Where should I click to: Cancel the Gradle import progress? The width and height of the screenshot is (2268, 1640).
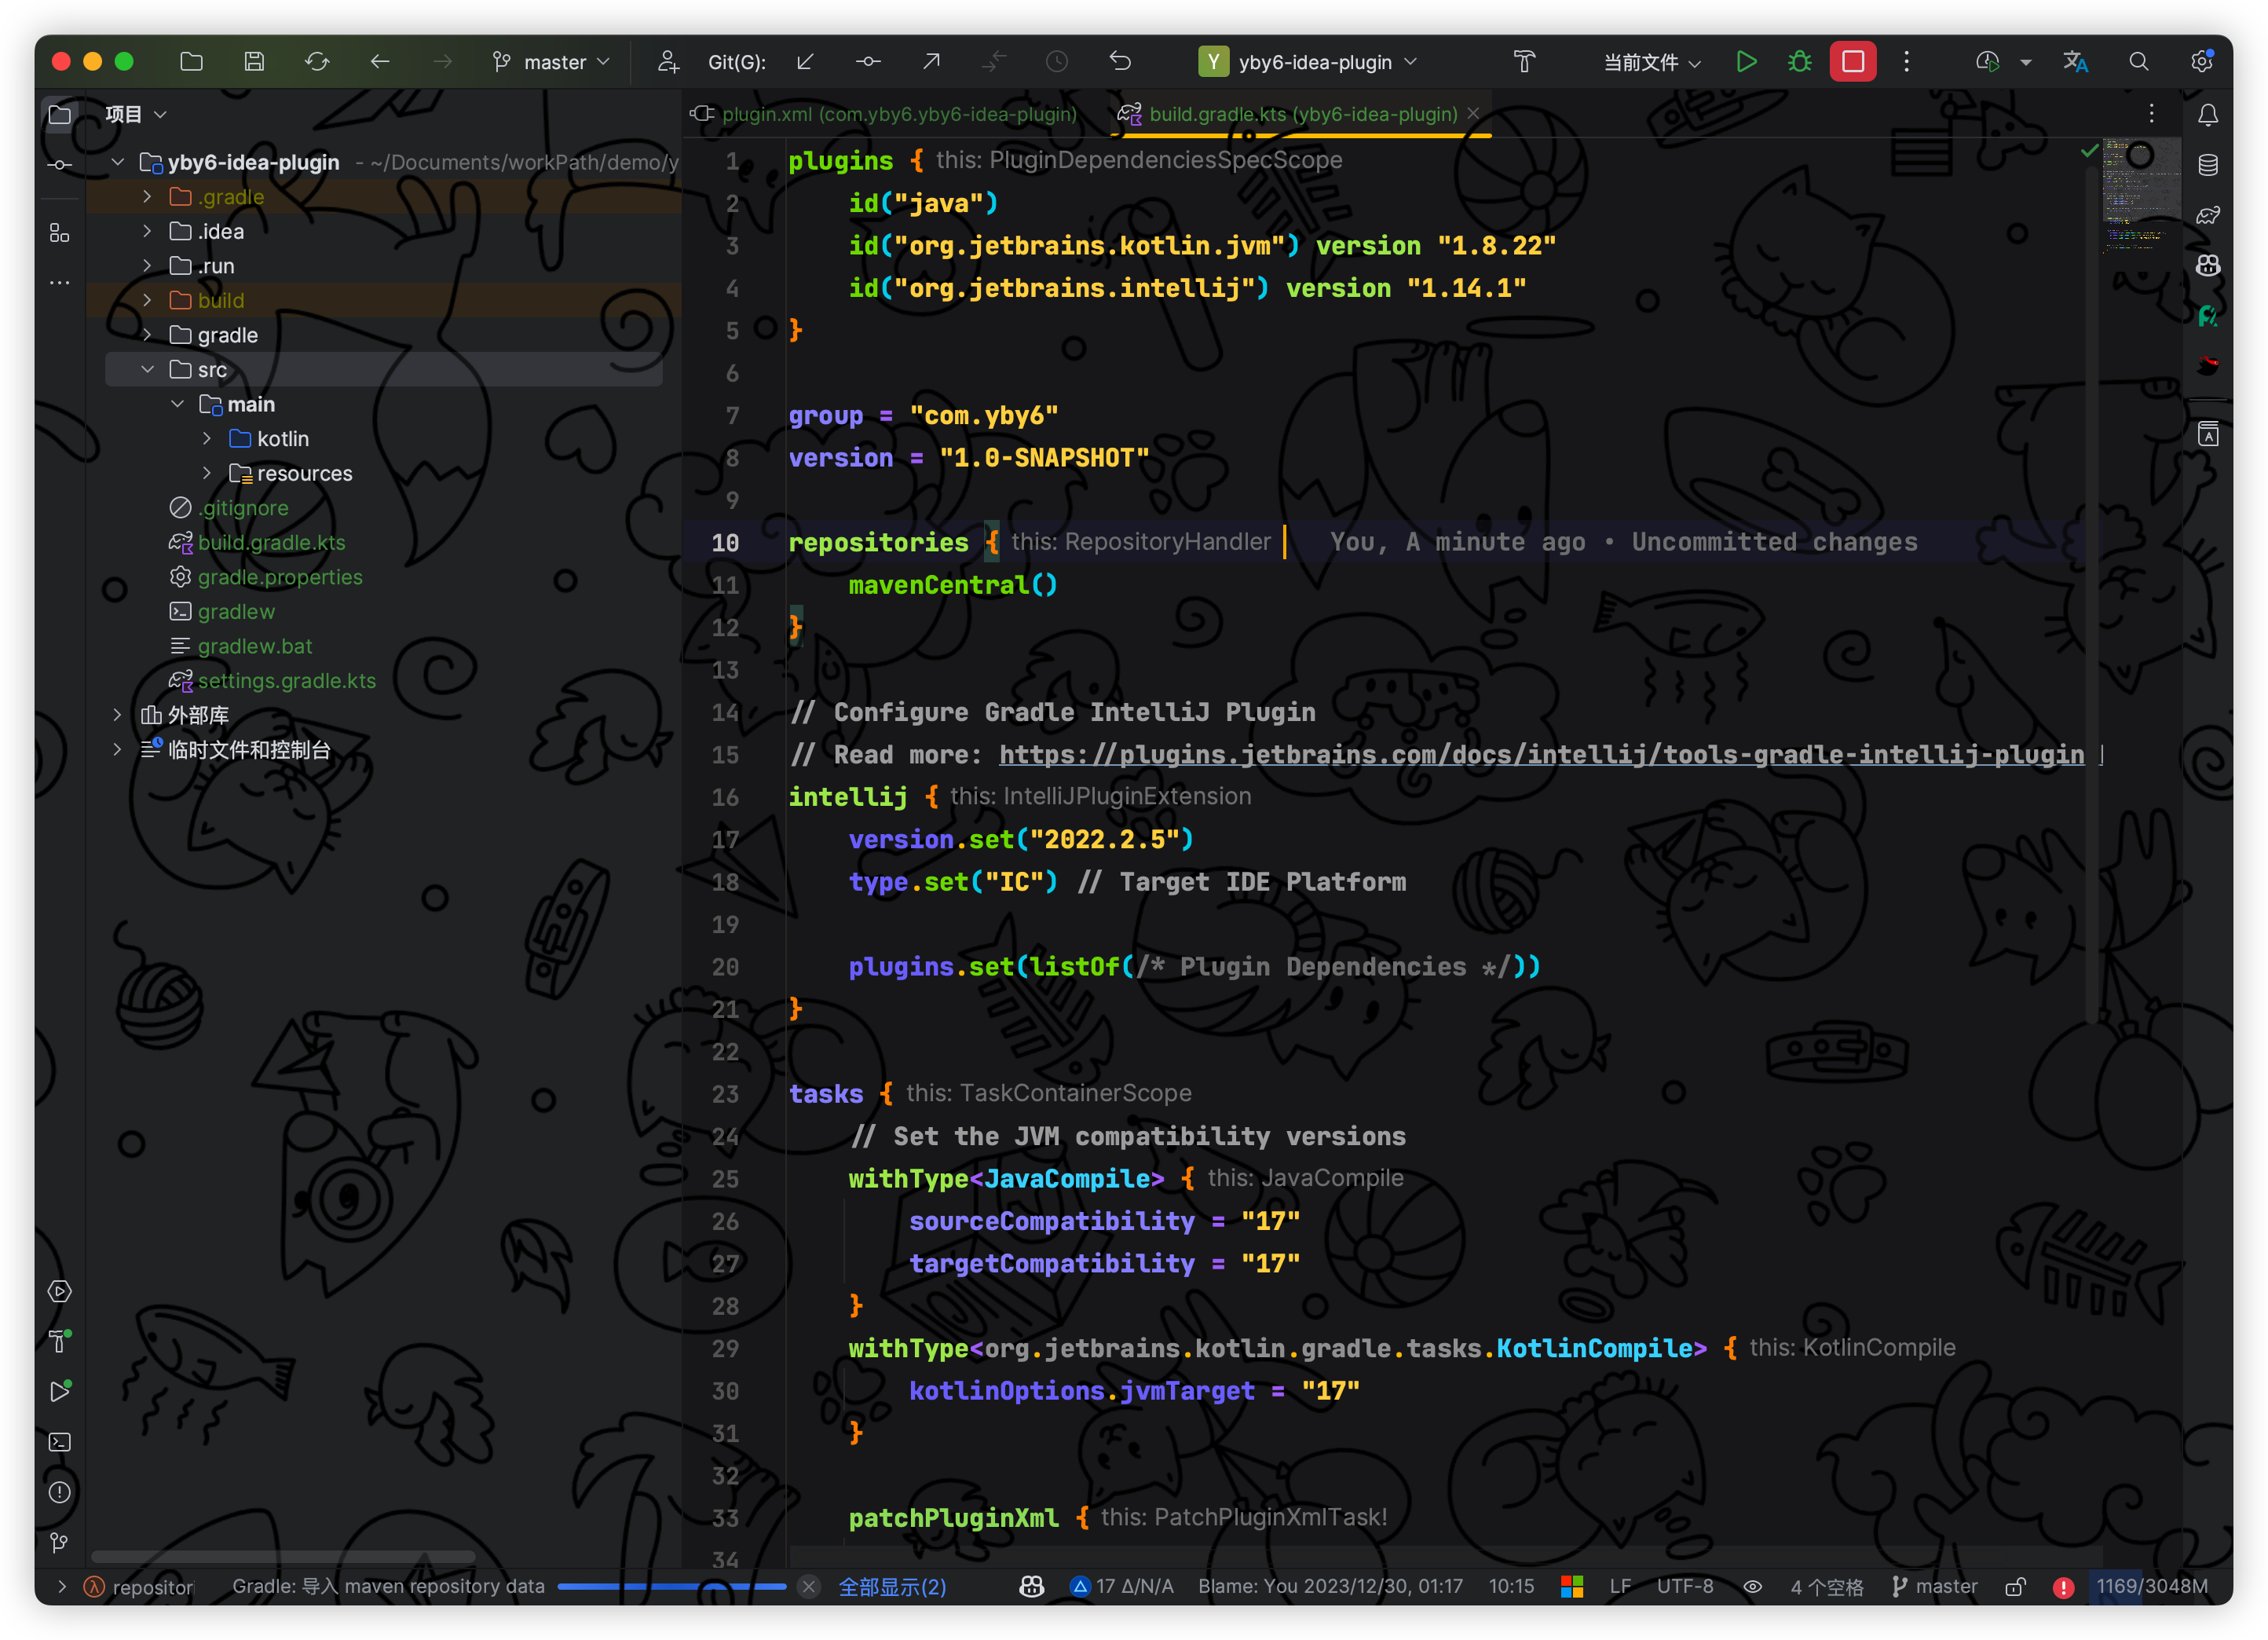(x=809, y=1587)
